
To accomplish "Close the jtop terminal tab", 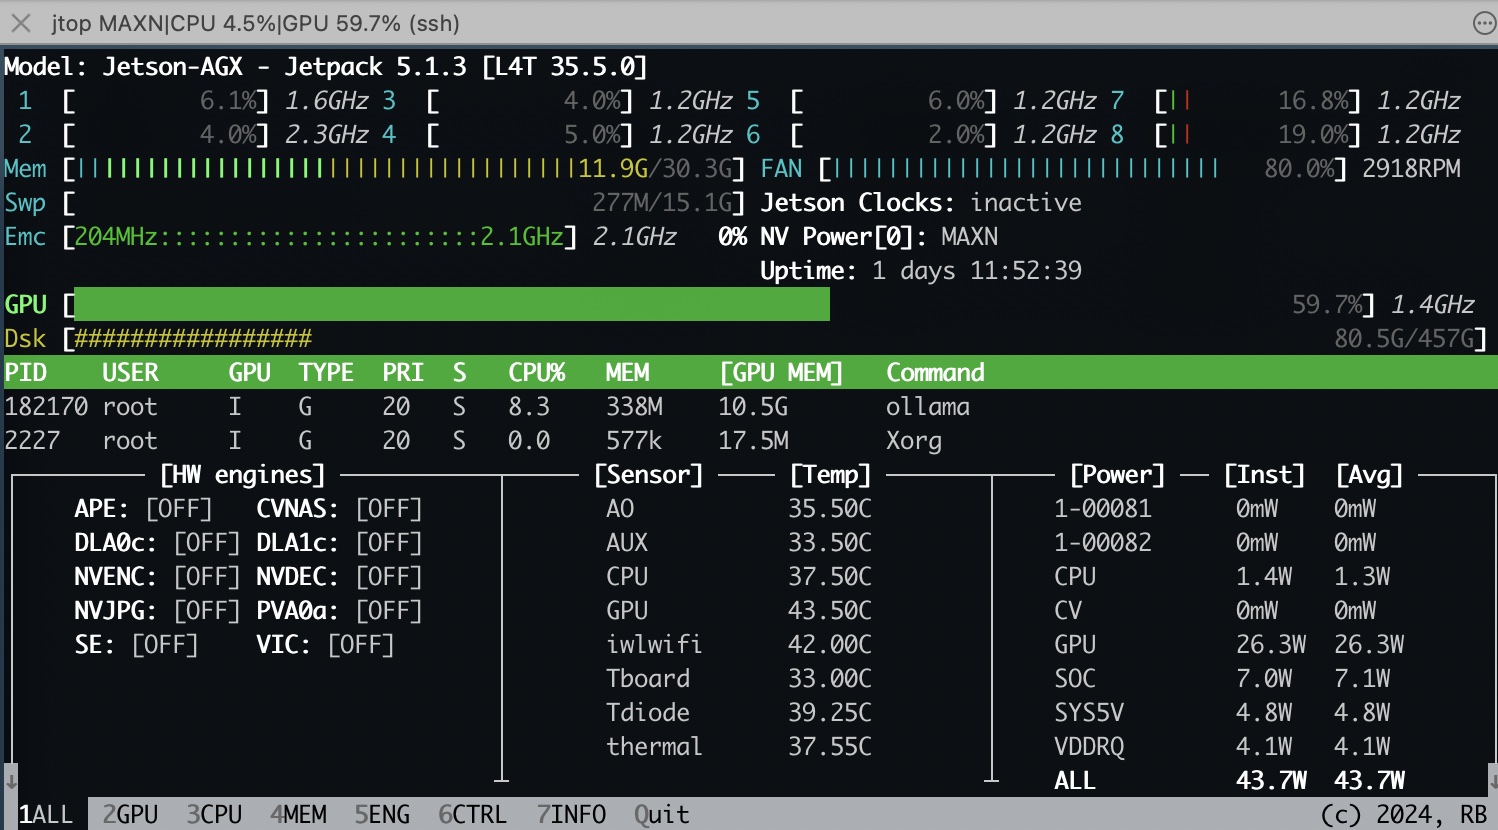I will [x=20, y=23].
